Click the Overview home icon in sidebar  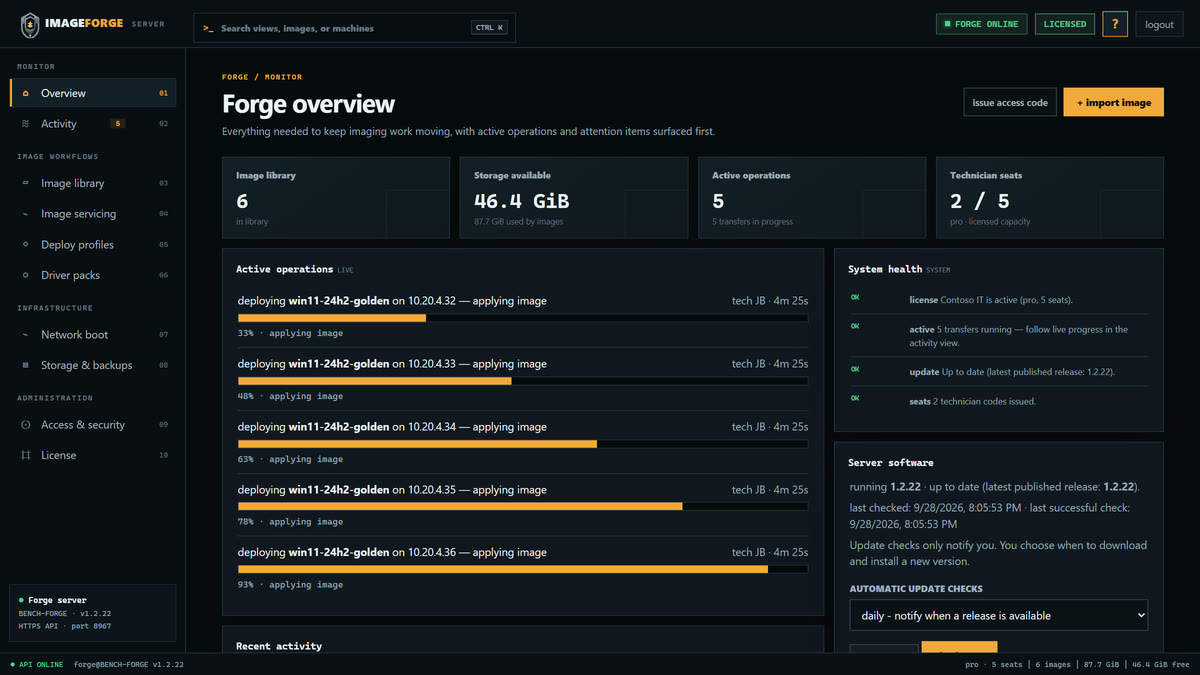click(x=26, y=93)
